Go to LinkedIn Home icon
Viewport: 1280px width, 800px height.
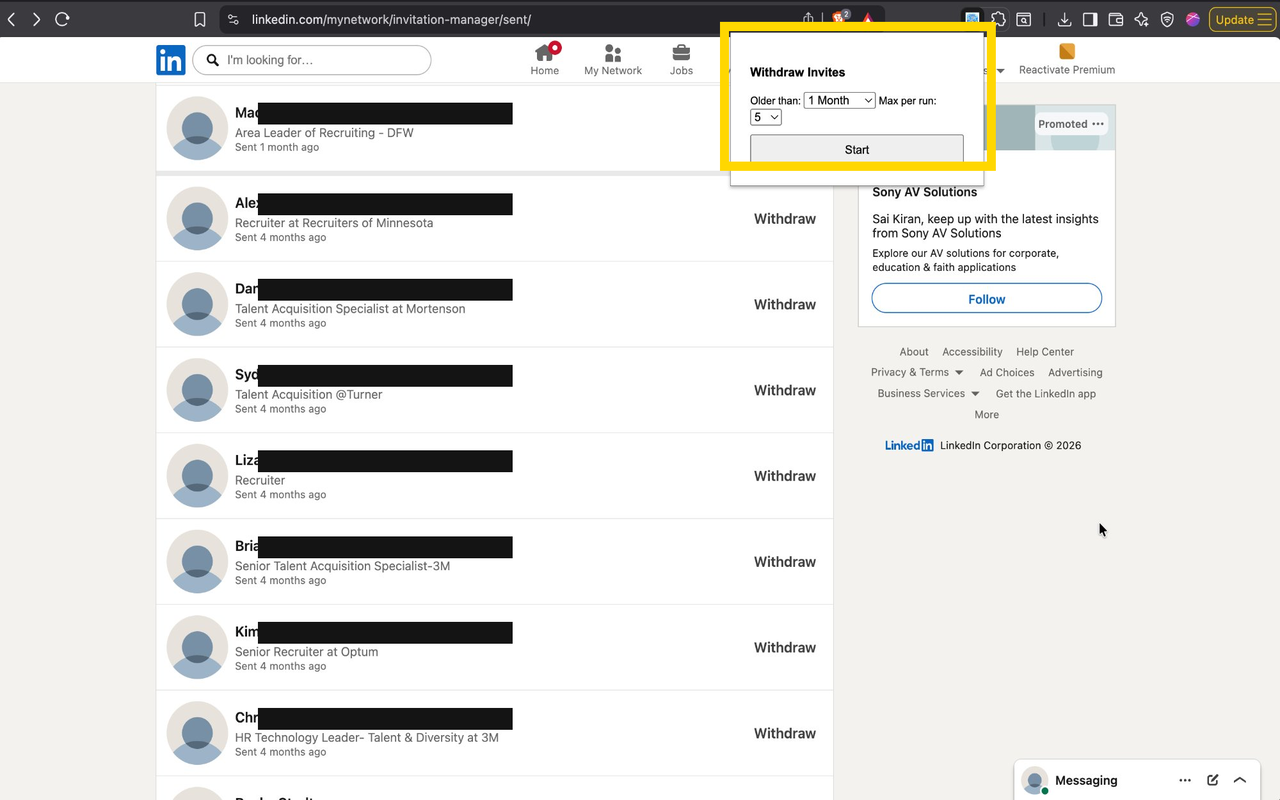[x=545, y=60]
